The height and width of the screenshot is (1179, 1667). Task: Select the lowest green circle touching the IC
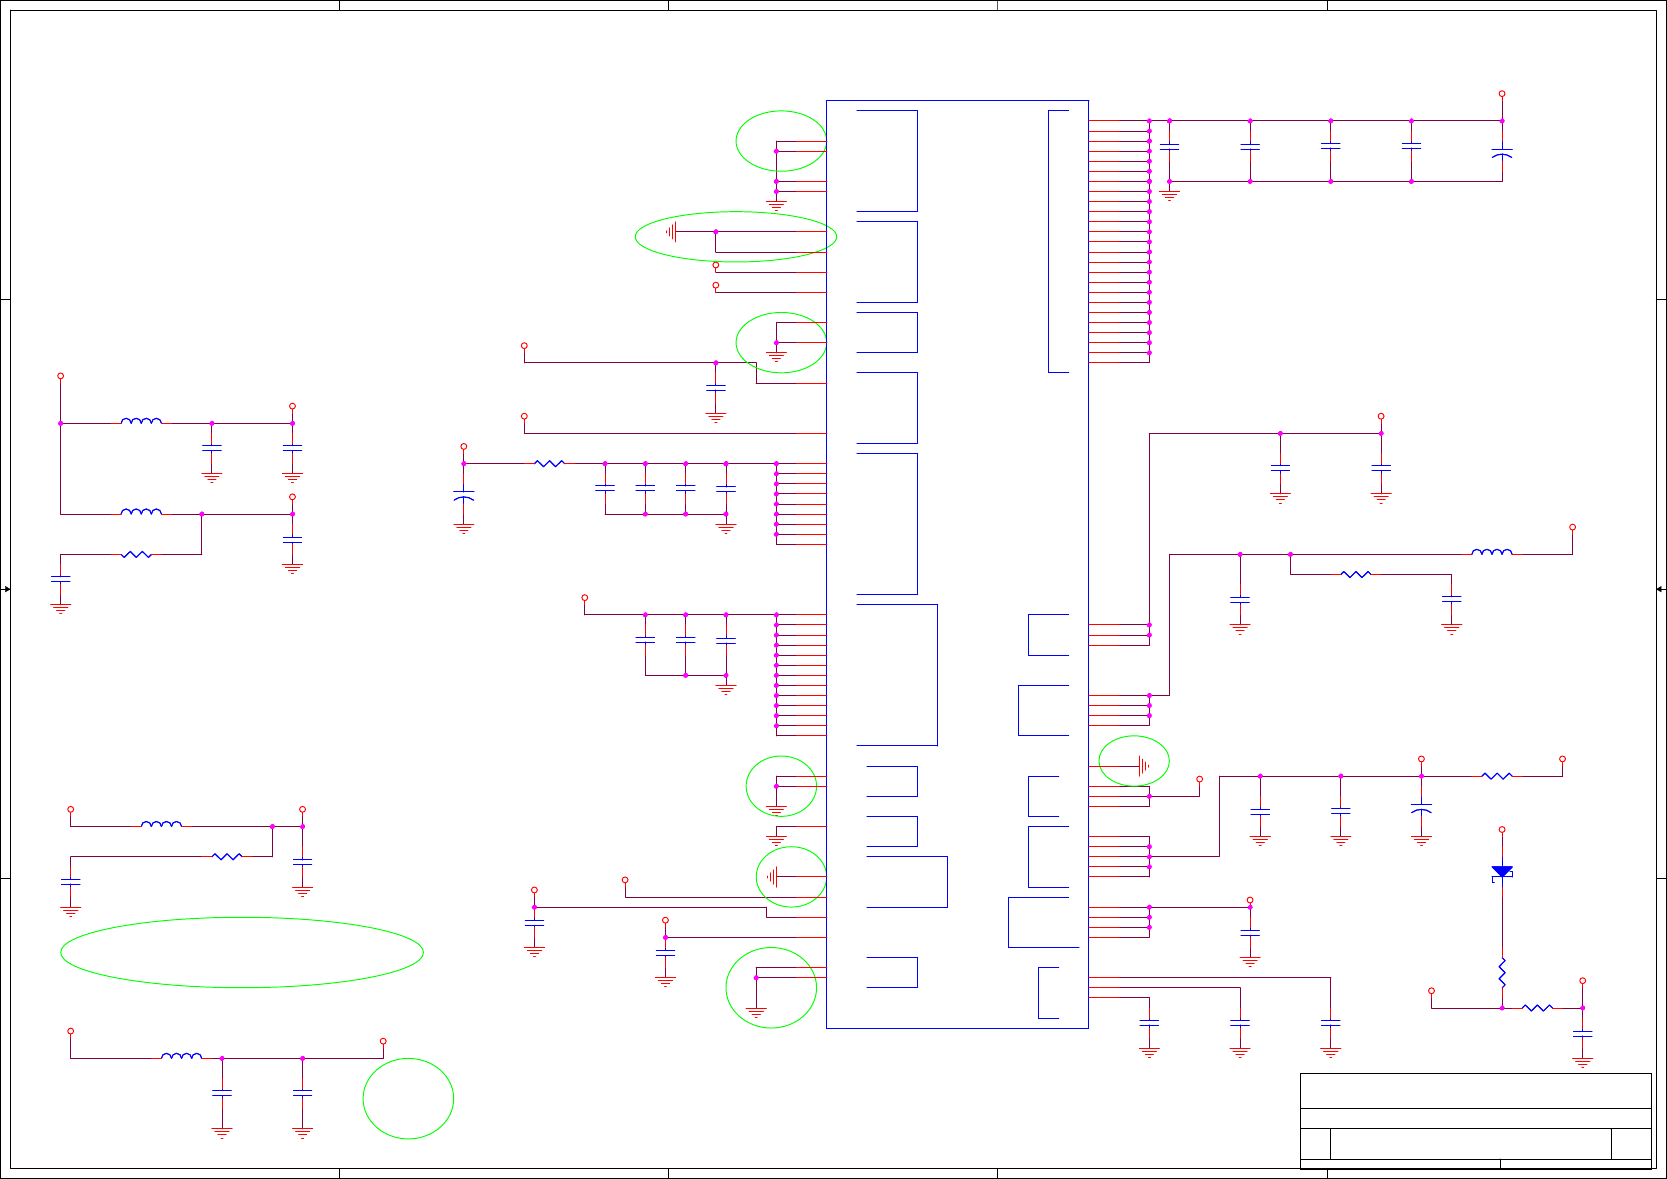click(771, 987)
